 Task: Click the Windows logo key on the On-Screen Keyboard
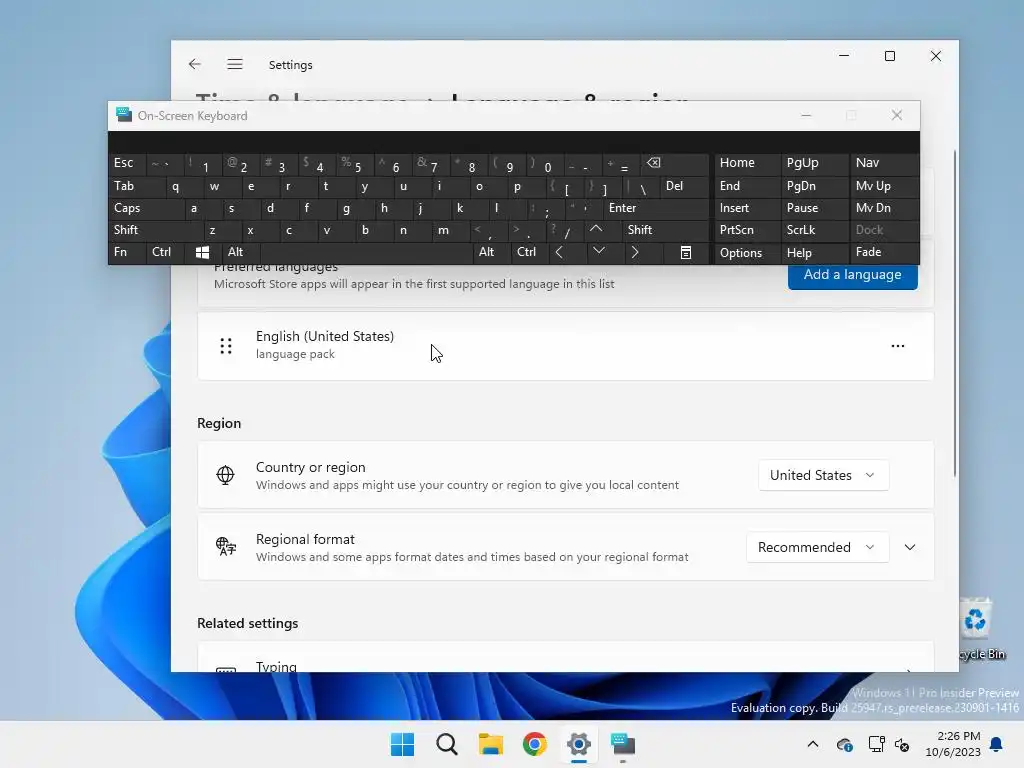pos(202,253)
